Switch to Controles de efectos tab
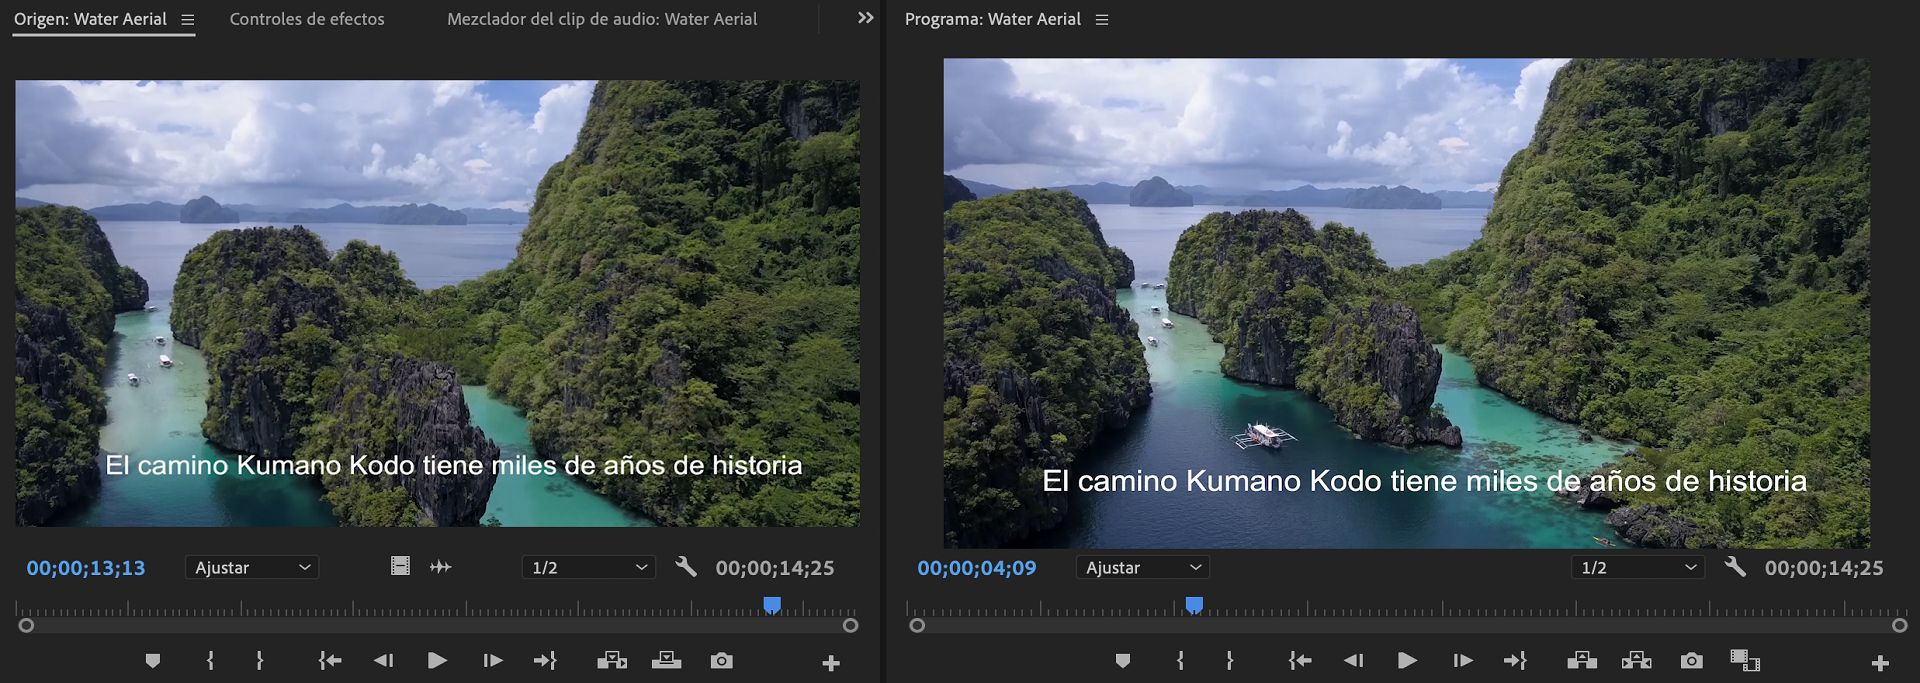1920x683 pixels. pyautogui.click(x=307, y=19)
